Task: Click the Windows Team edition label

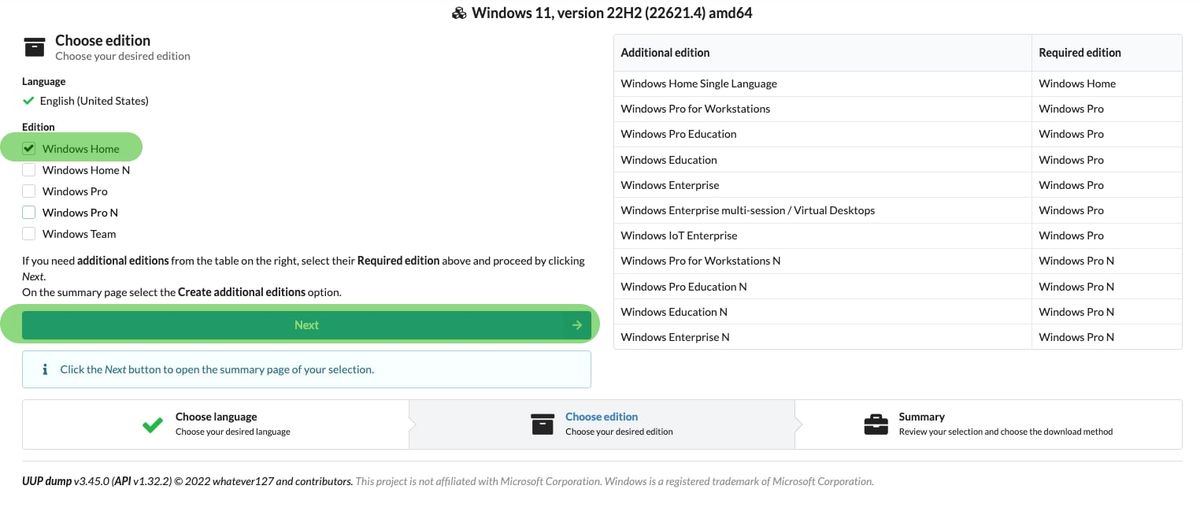Action: (79, 234)
